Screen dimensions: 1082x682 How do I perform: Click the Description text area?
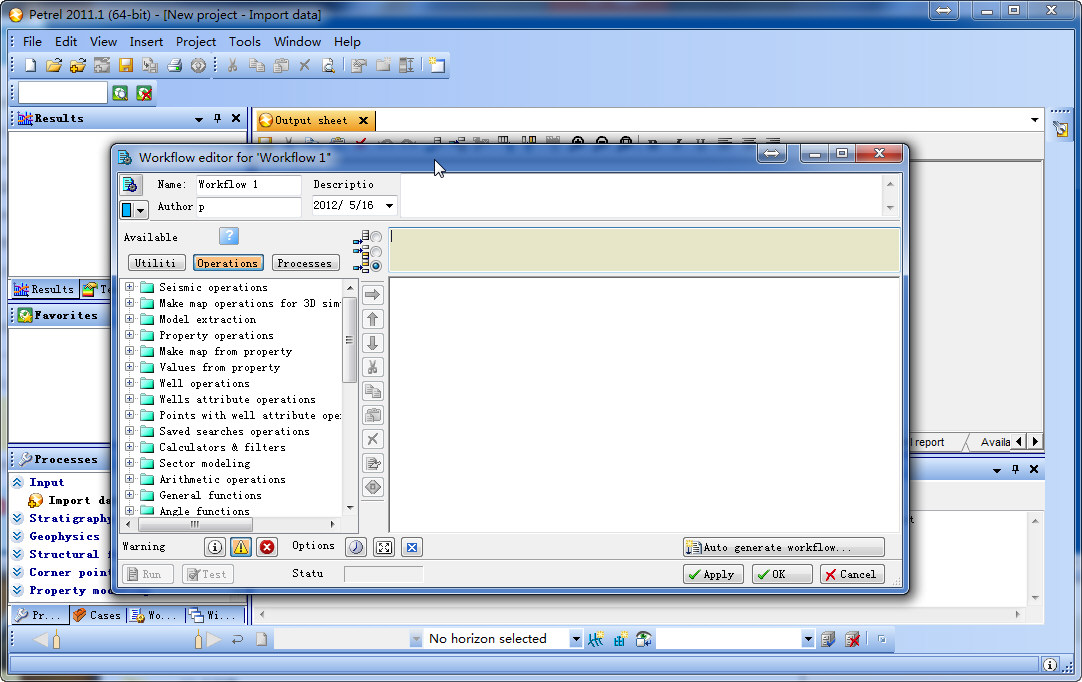click(640, 195)
